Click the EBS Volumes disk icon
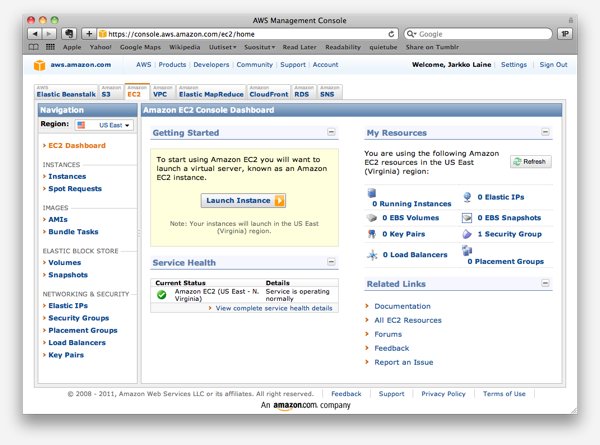The height and width of the screenshot is (445, 600). click(x=372, y=217)
